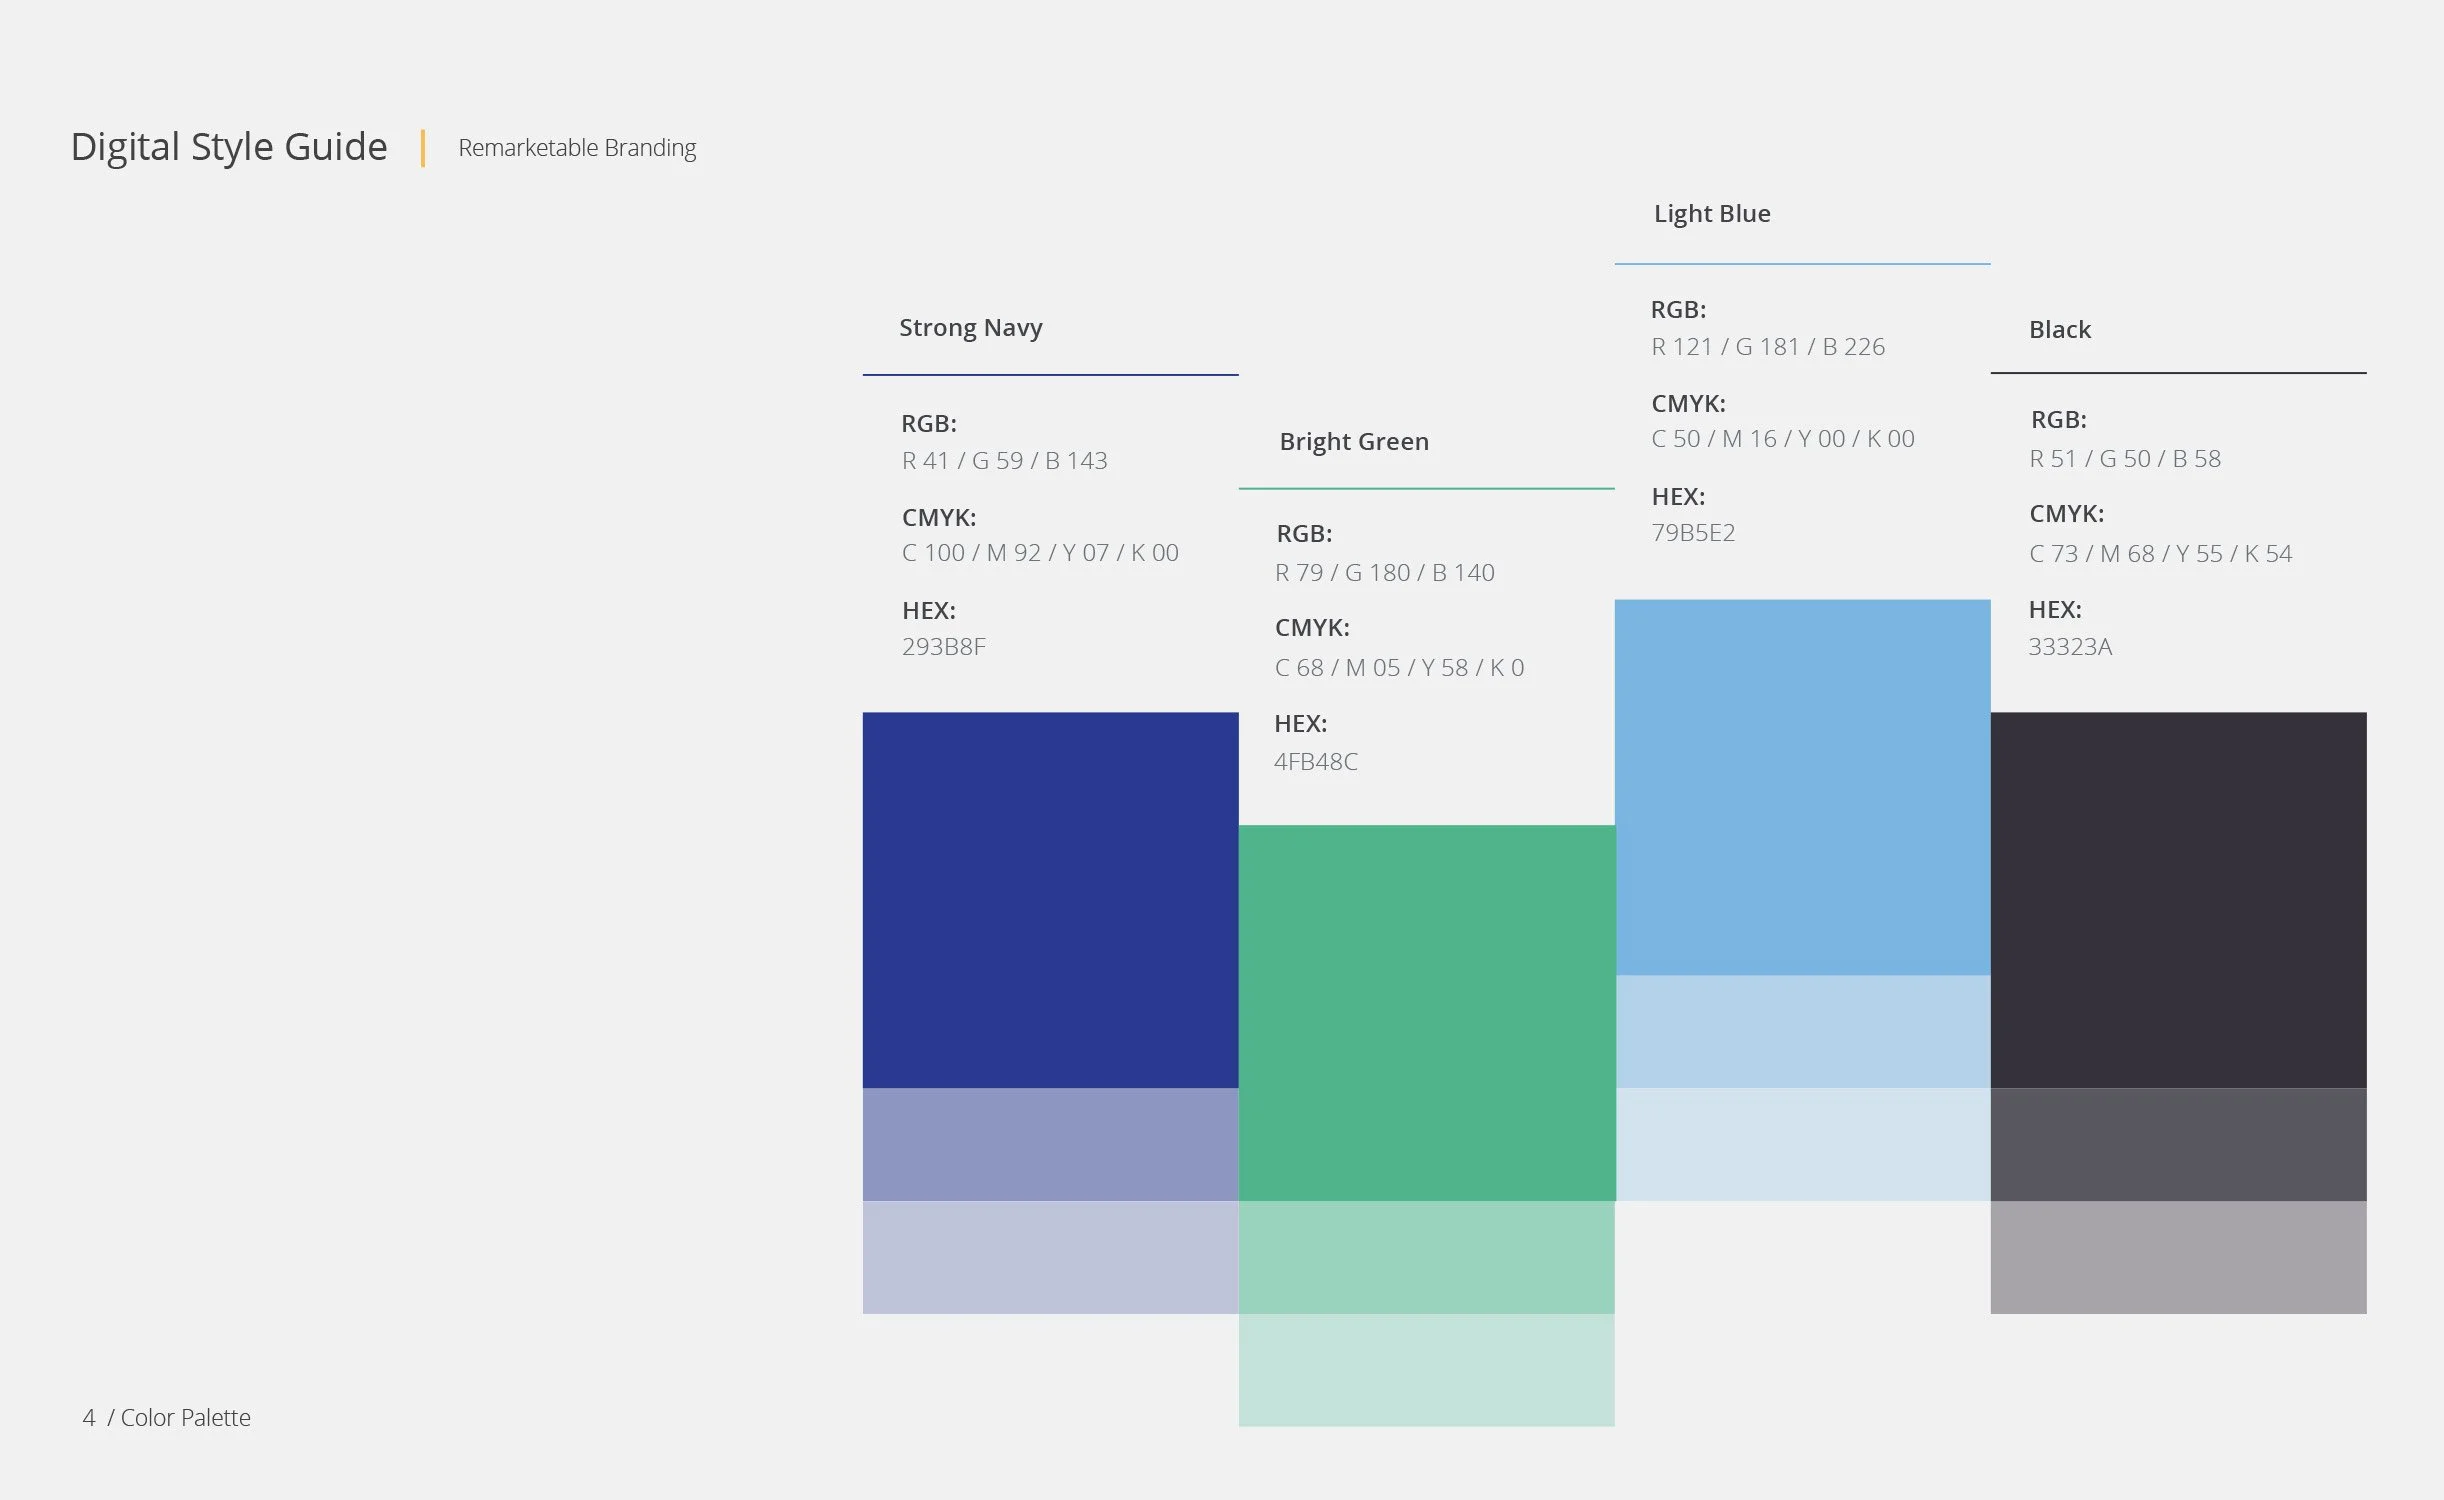Click the 'HEX:' label under Black
The image size is (2444, 1500).
pos(2055,610)
